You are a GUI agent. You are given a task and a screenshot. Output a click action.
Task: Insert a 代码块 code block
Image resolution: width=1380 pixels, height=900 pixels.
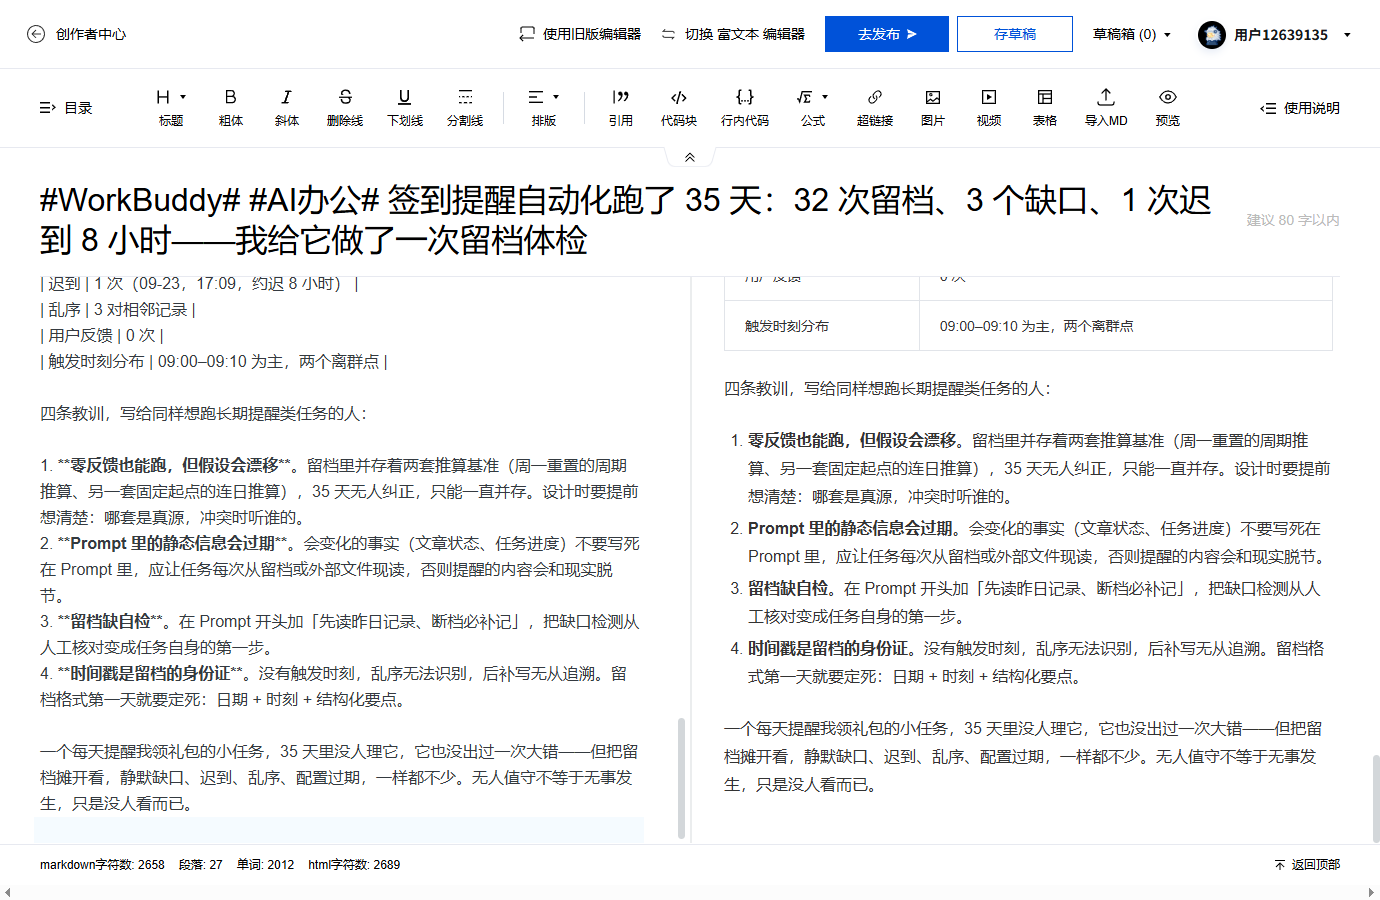tap(679, 107)
